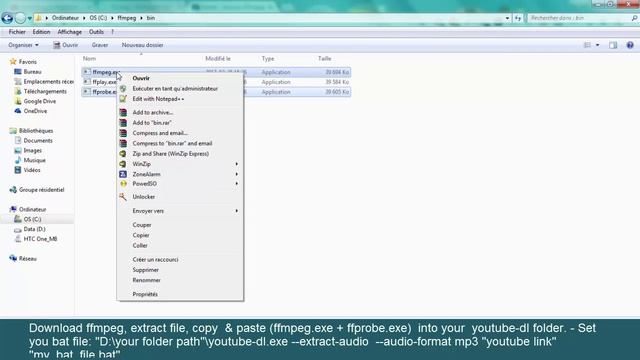Click Nouveau dossier button
640x360 pixels.
pyautogui.click(x=142, y=45)
